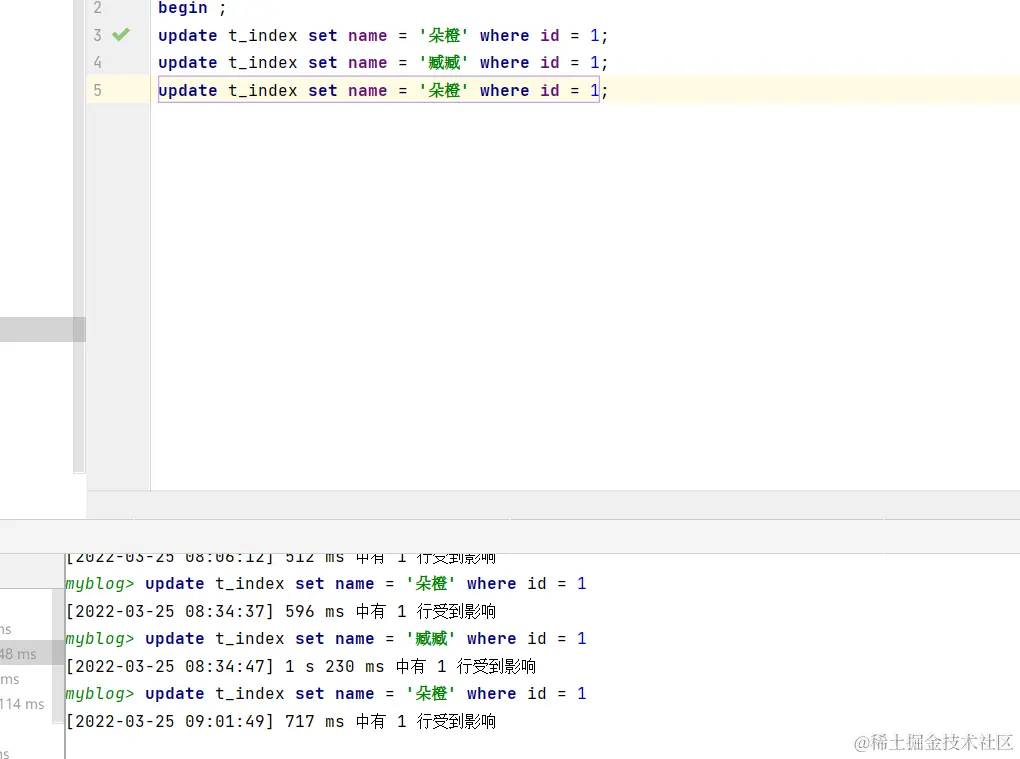Image resolution: width=1020 pixels, height=759 pixels.
Task: Click the highlighted line 5 update statement
Action: [382, 90]
